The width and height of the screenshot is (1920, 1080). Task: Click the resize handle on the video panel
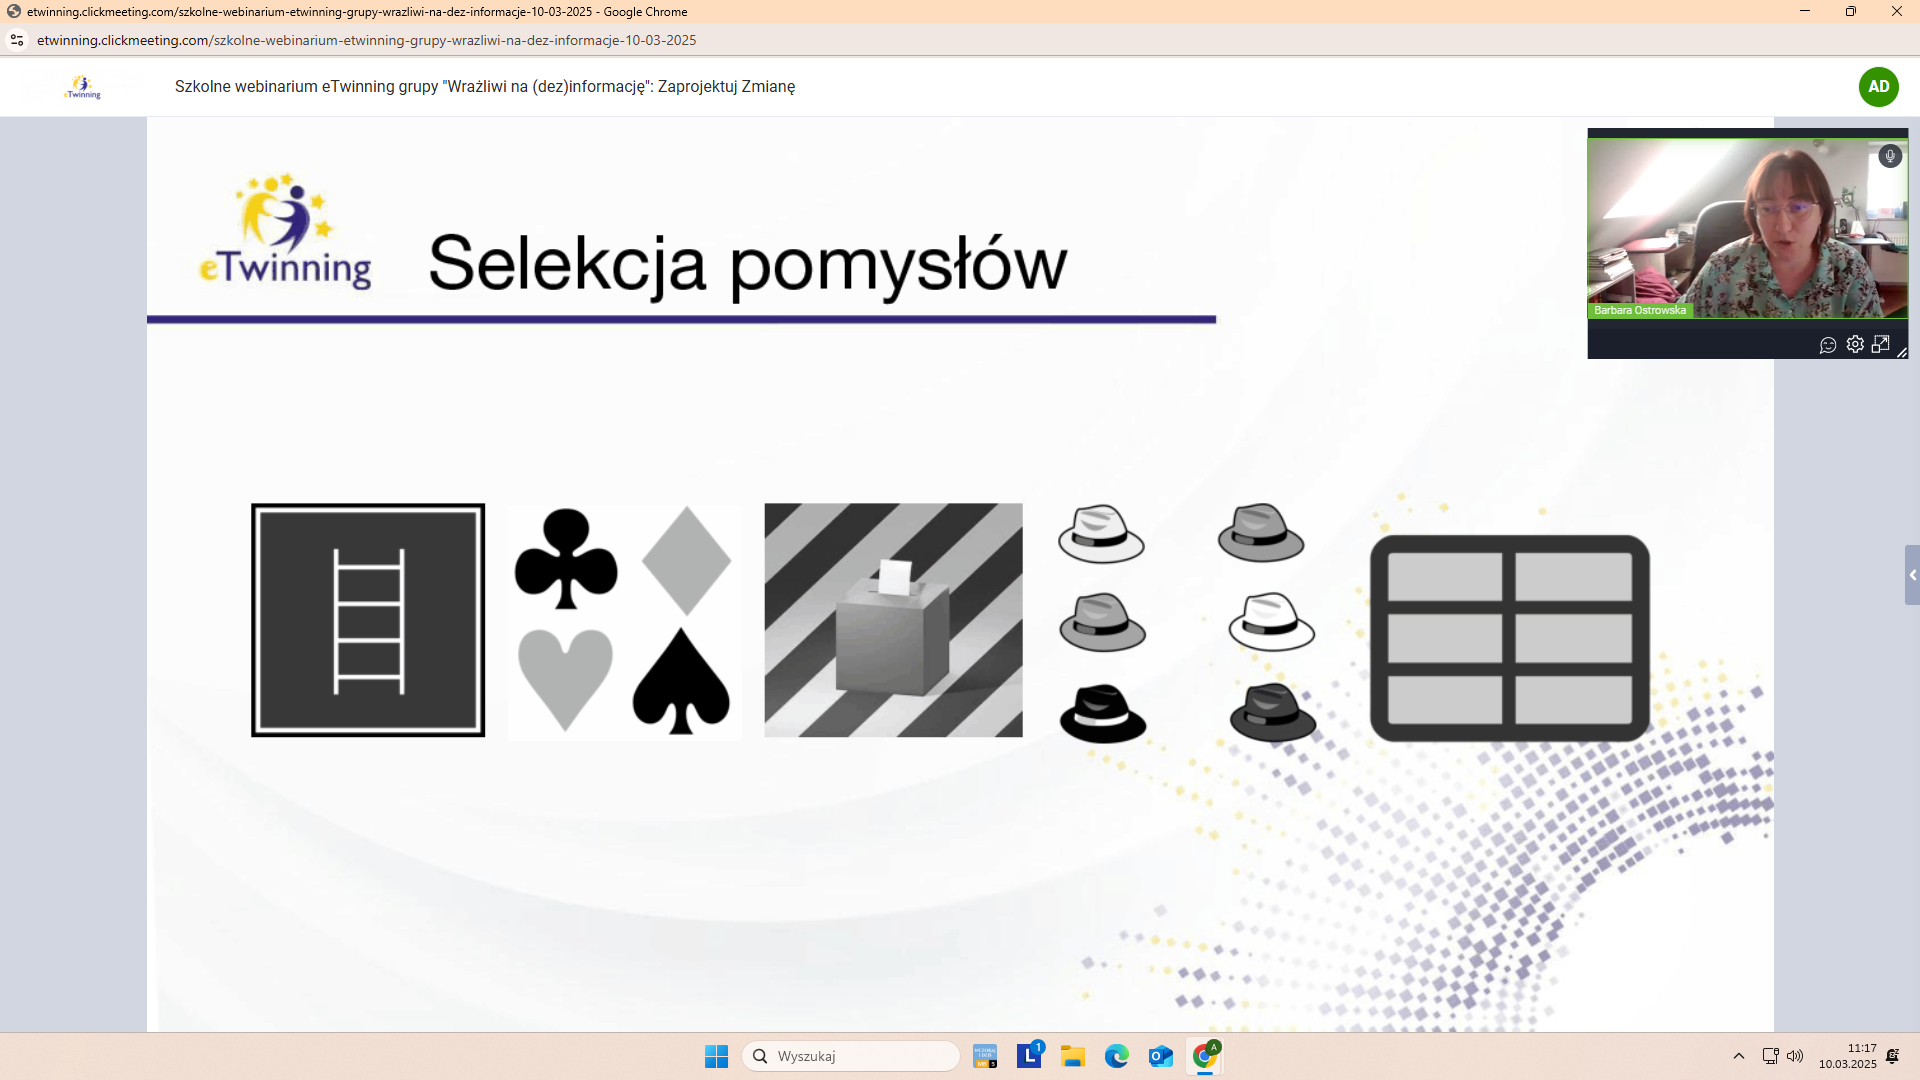[x=1902, y=353]
